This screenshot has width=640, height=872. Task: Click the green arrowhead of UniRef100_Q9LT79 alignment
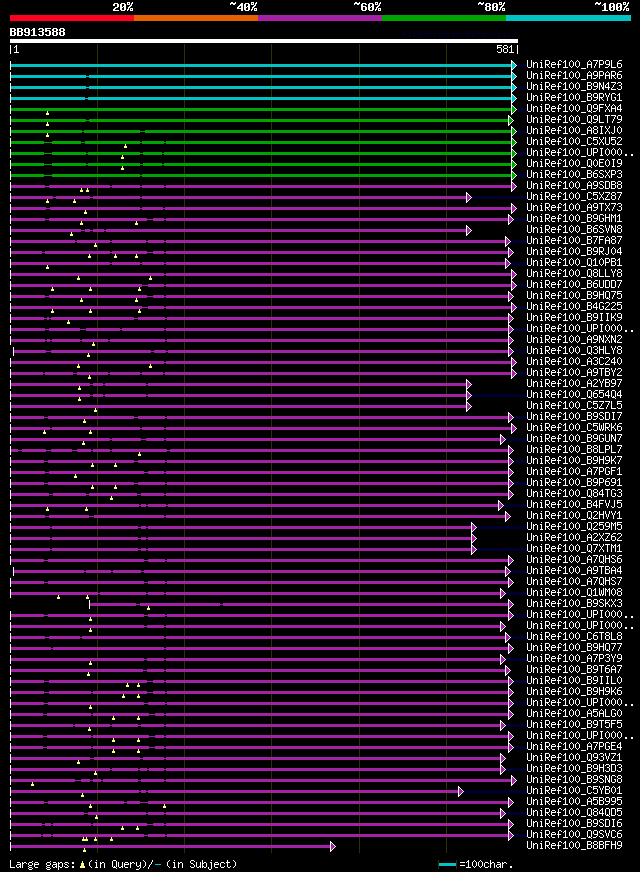pyautogui.click(x=510, y=120)
